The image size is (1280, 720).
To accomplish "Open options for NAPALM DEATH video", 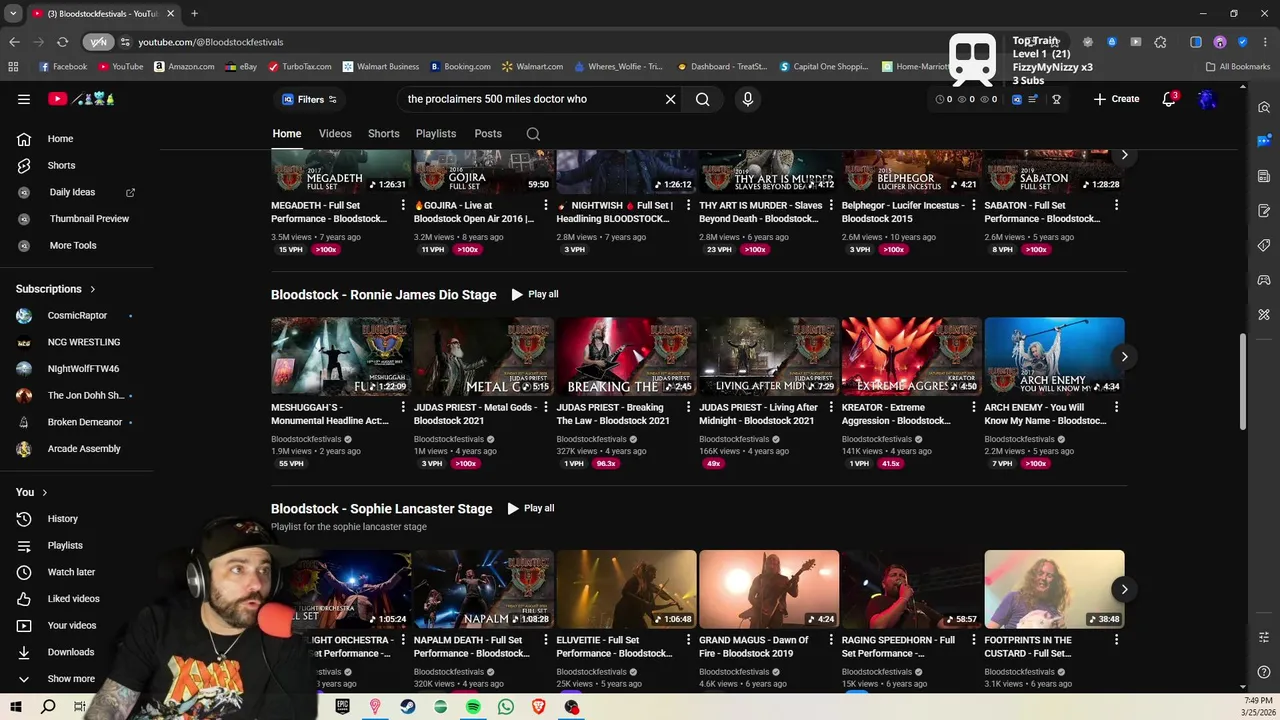I will [x=546, y=640].
